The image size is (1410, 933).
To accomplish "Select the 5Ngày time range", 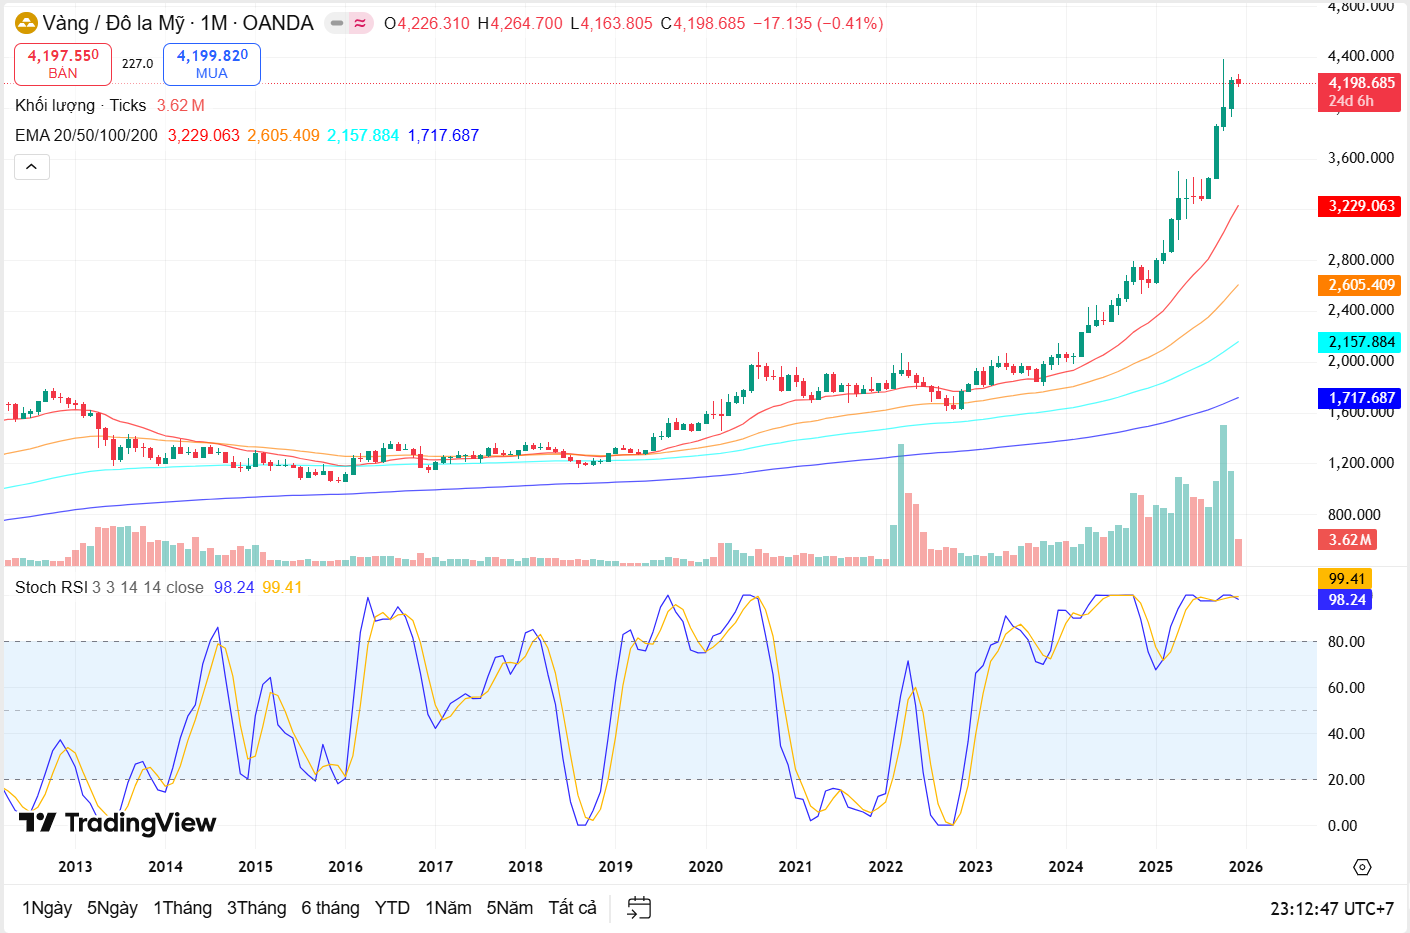I will coord(112,908).
